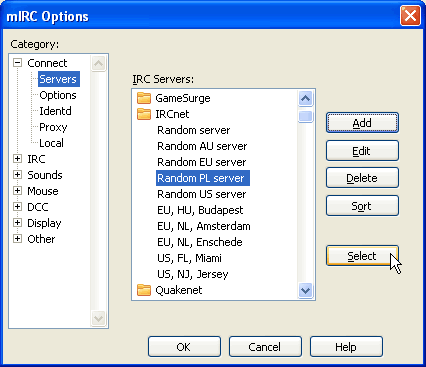Click the Cancel button

click(x=265, y=347)
